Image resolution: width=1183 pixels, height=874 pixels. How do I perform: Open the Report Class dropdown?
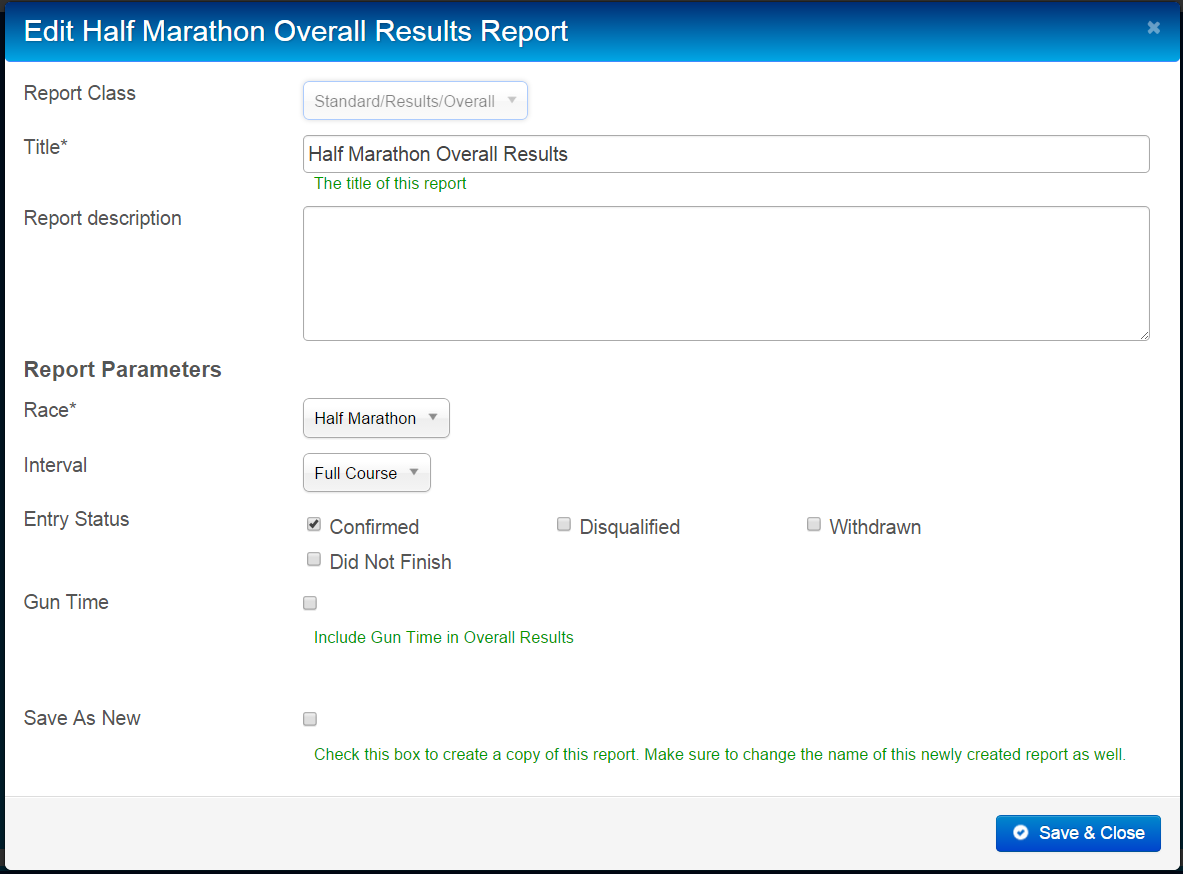coord(415,100)
